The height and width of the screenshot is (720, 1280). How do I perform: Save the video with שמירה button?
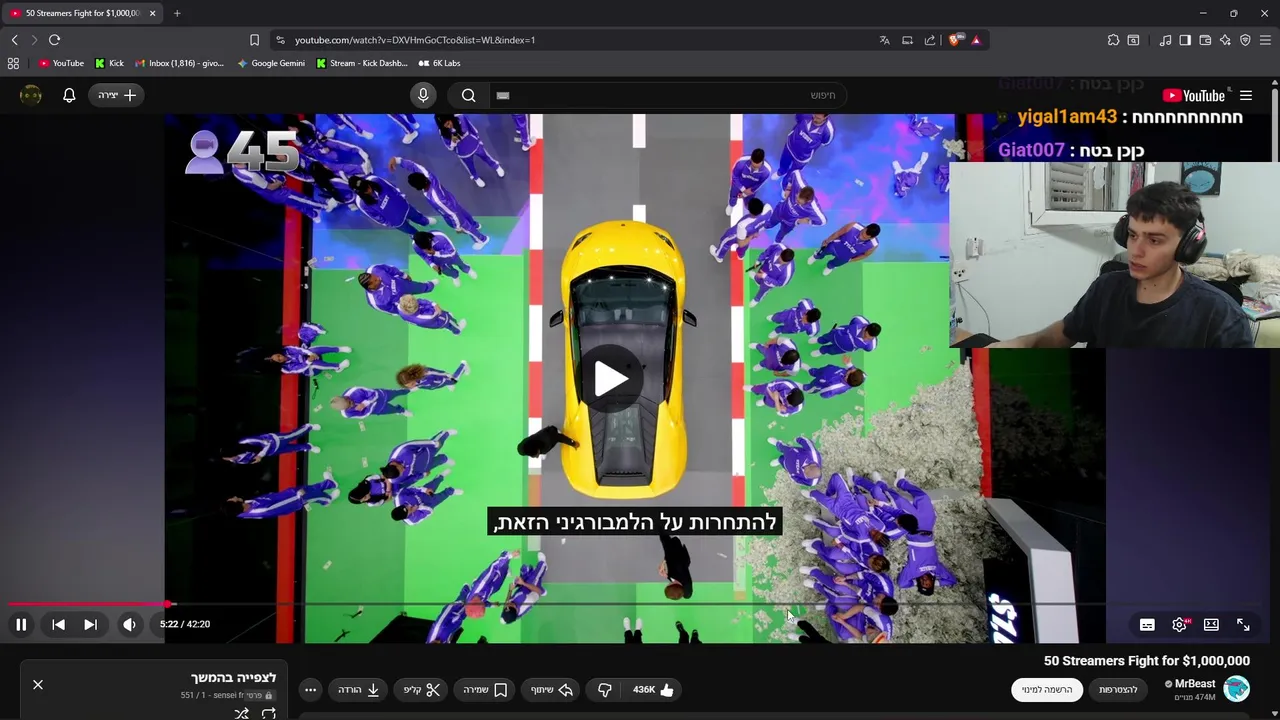coord(486,690)
